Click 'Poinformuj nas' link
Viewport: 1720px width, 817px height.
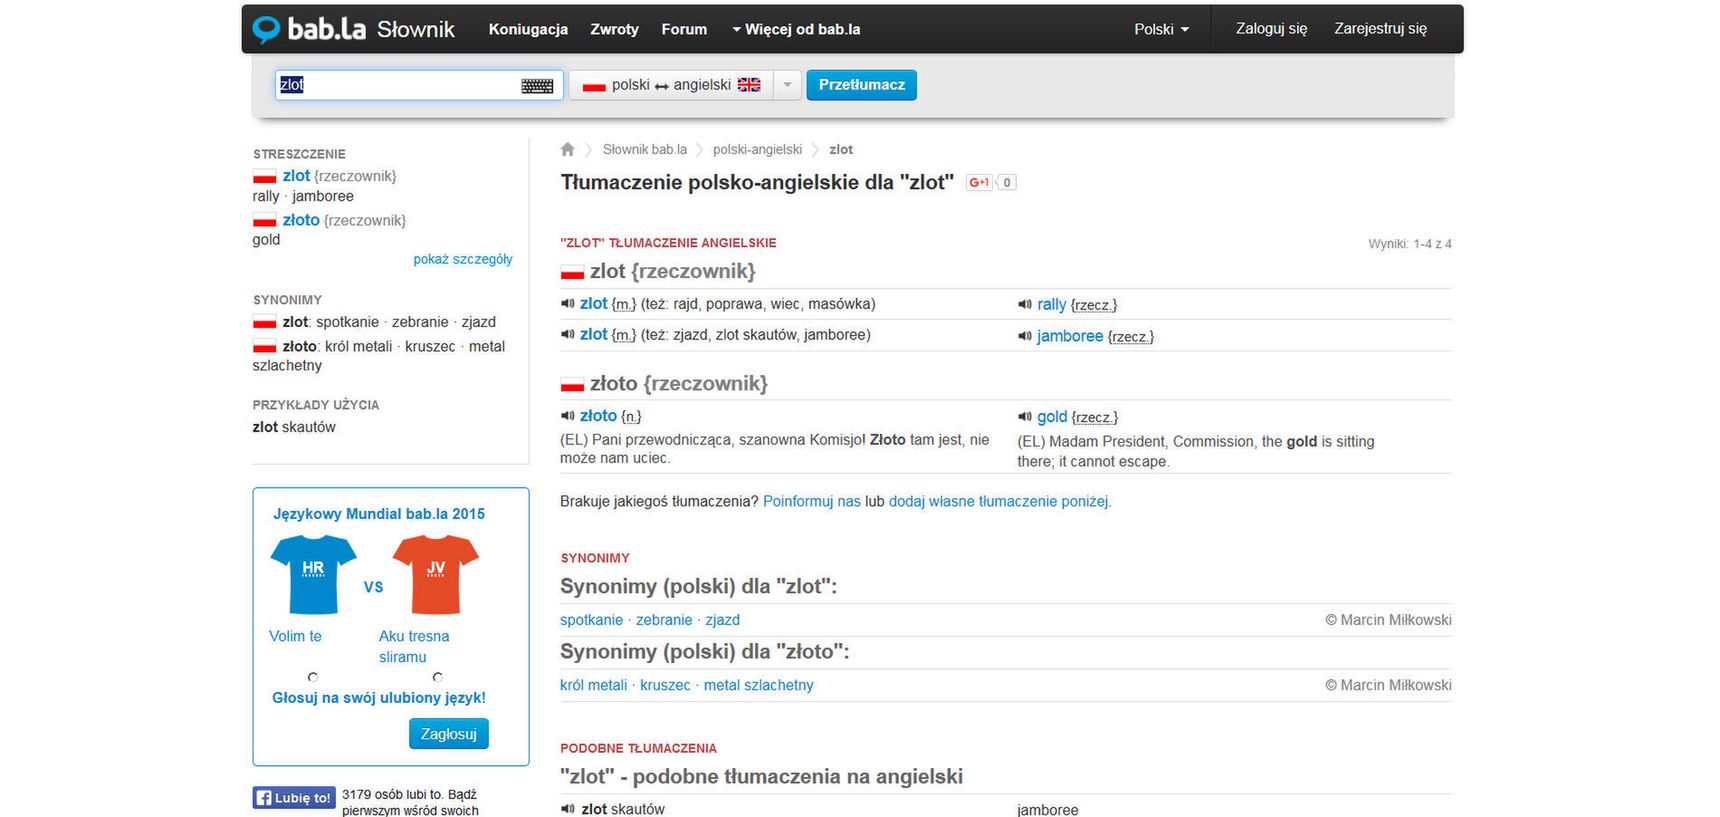pos(811,501)
